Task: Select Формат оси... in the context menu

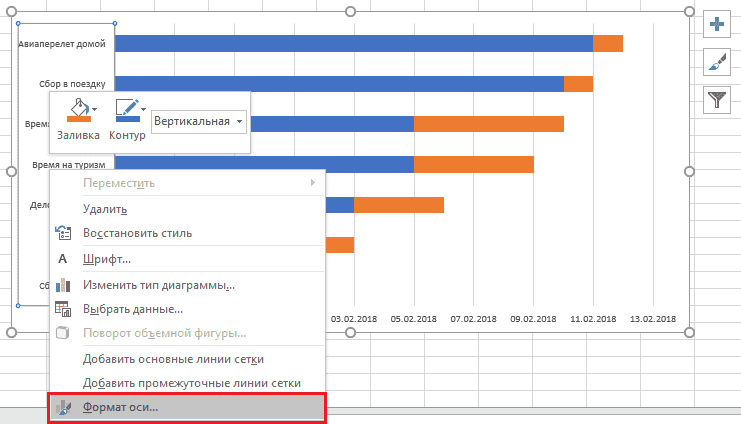Action: point(120,407)
